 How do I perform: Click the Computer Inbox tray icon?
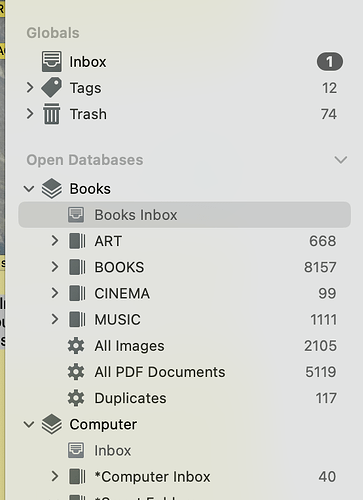(76, 450)
